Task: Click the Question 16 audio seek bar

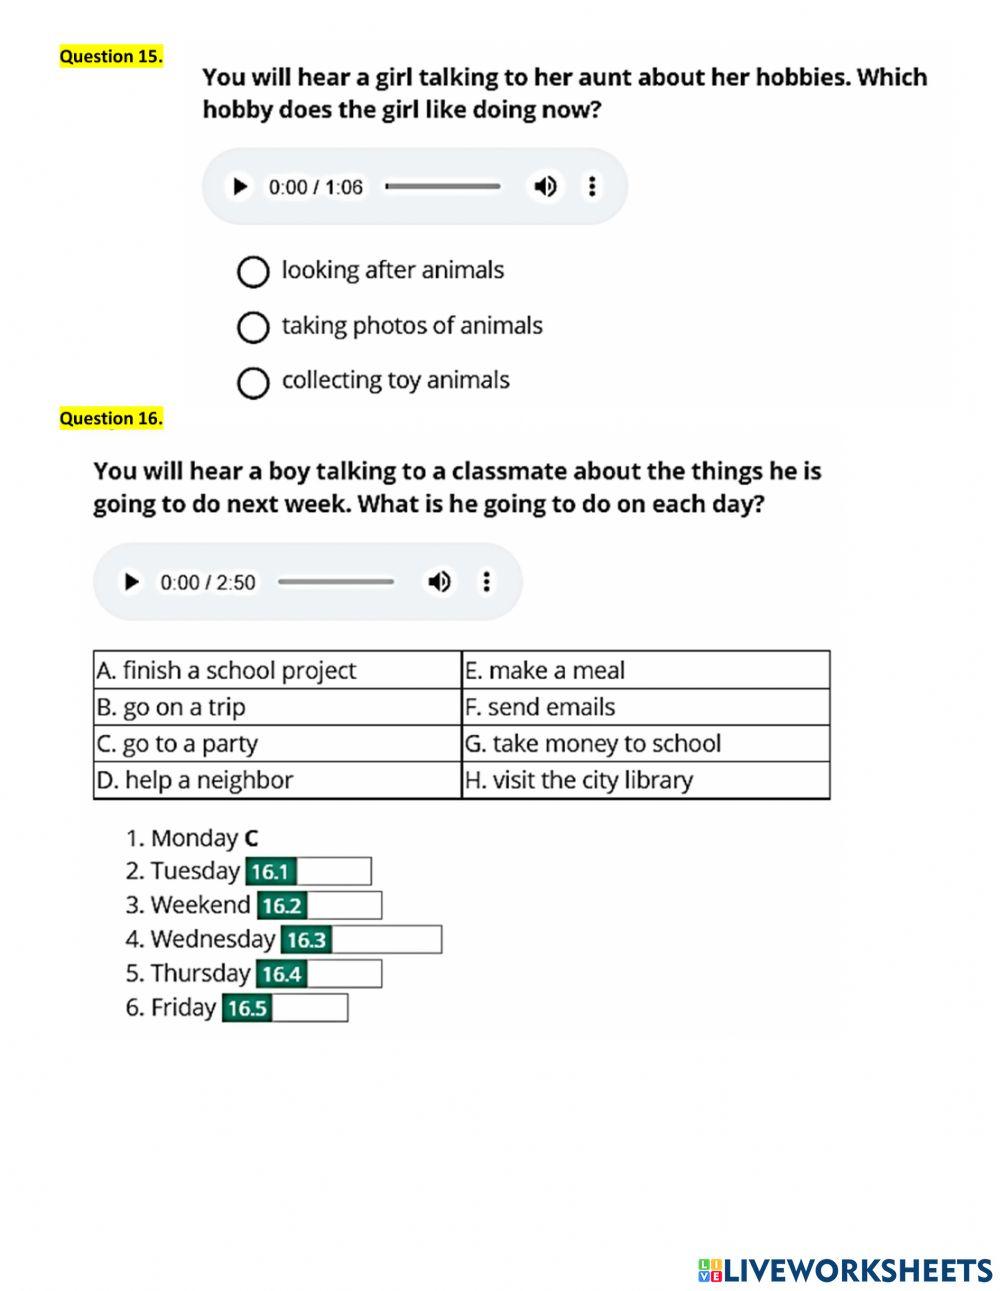Action: click(336, 582)
